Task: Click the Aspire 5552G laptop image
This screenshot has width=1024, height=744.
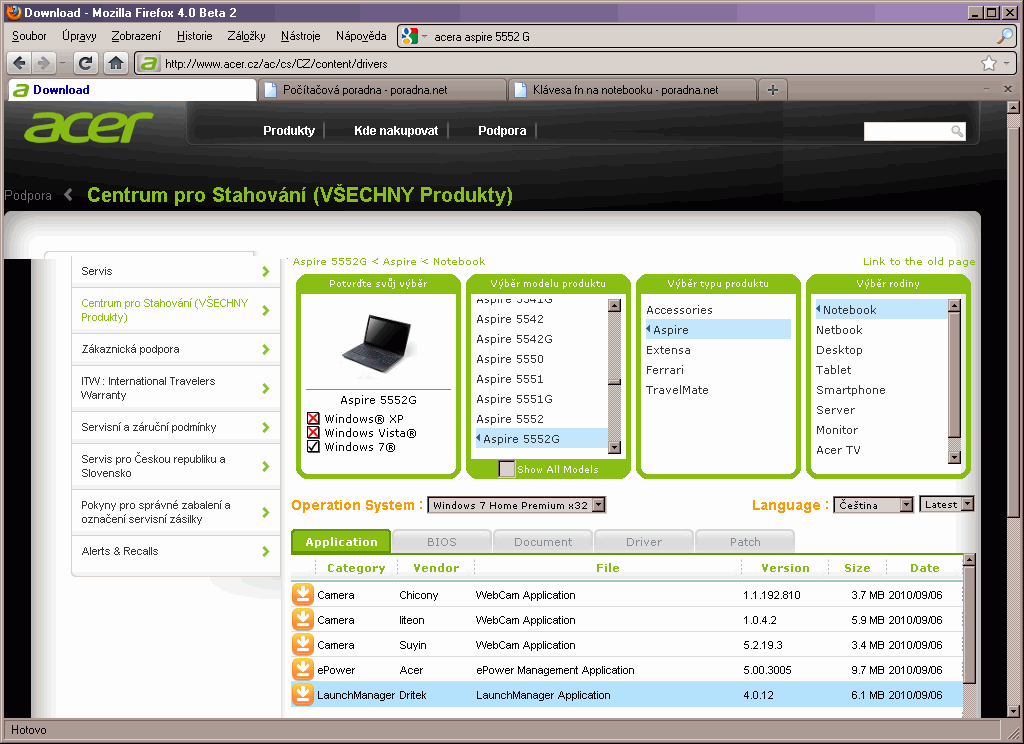Action: click(x=377, y=342)
